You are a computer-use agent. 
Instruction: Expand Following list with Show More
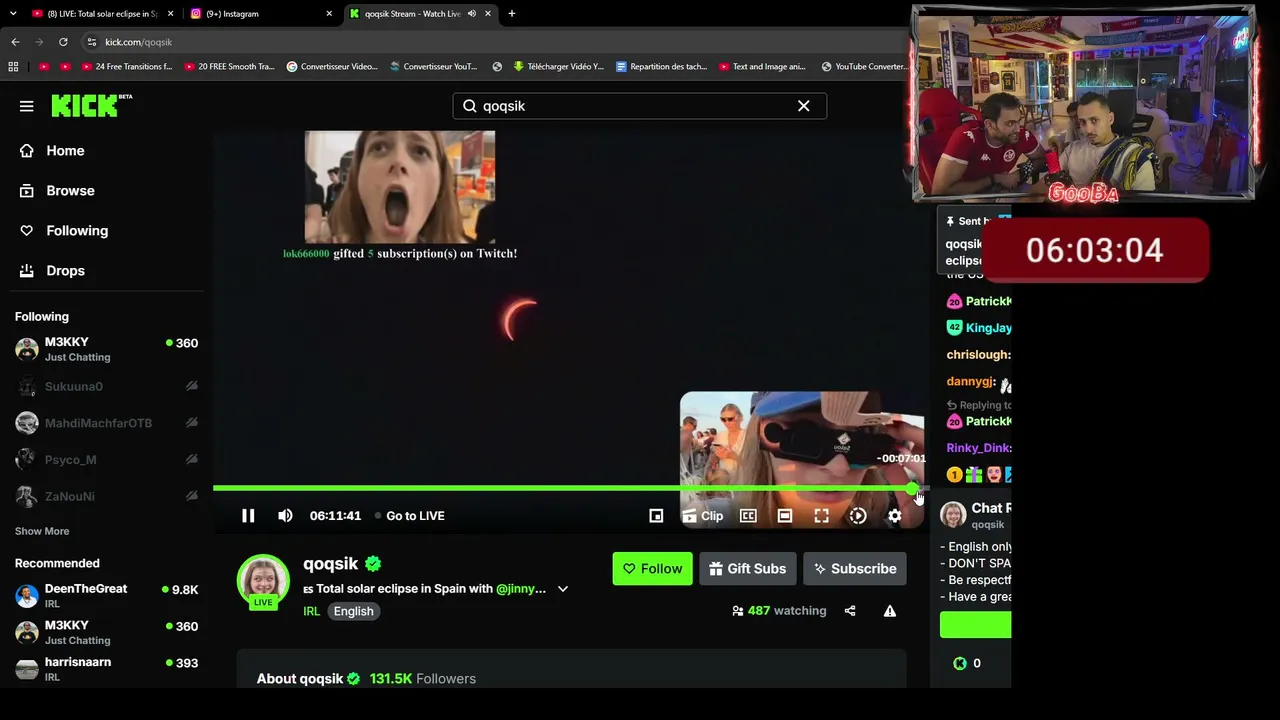pos(42,531)
